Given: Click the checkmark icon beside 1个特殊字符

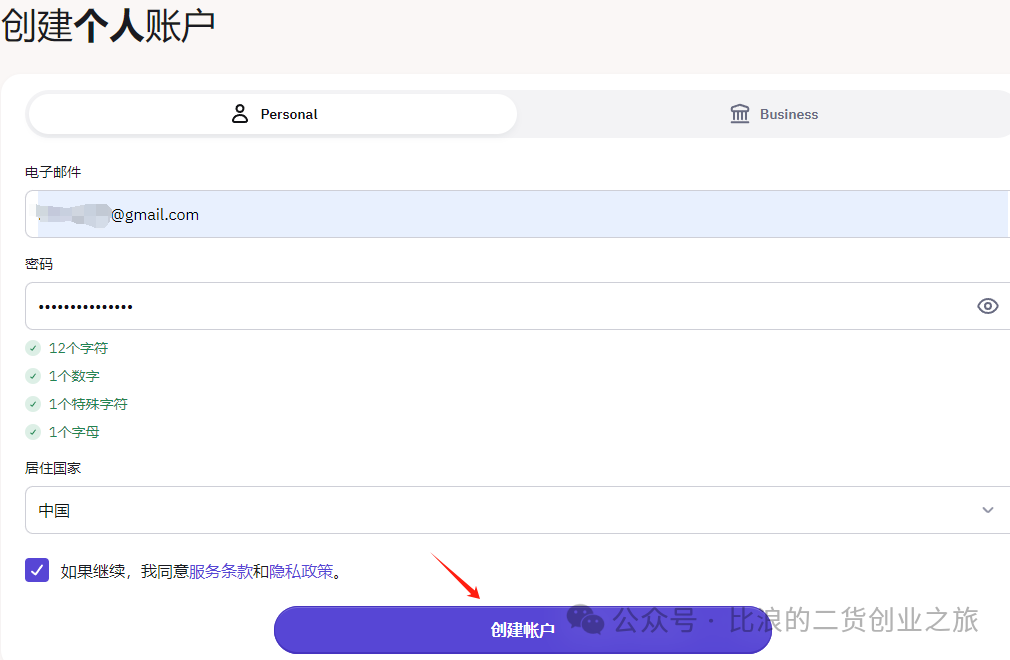Looking at the screenshot, I should 33,405.
